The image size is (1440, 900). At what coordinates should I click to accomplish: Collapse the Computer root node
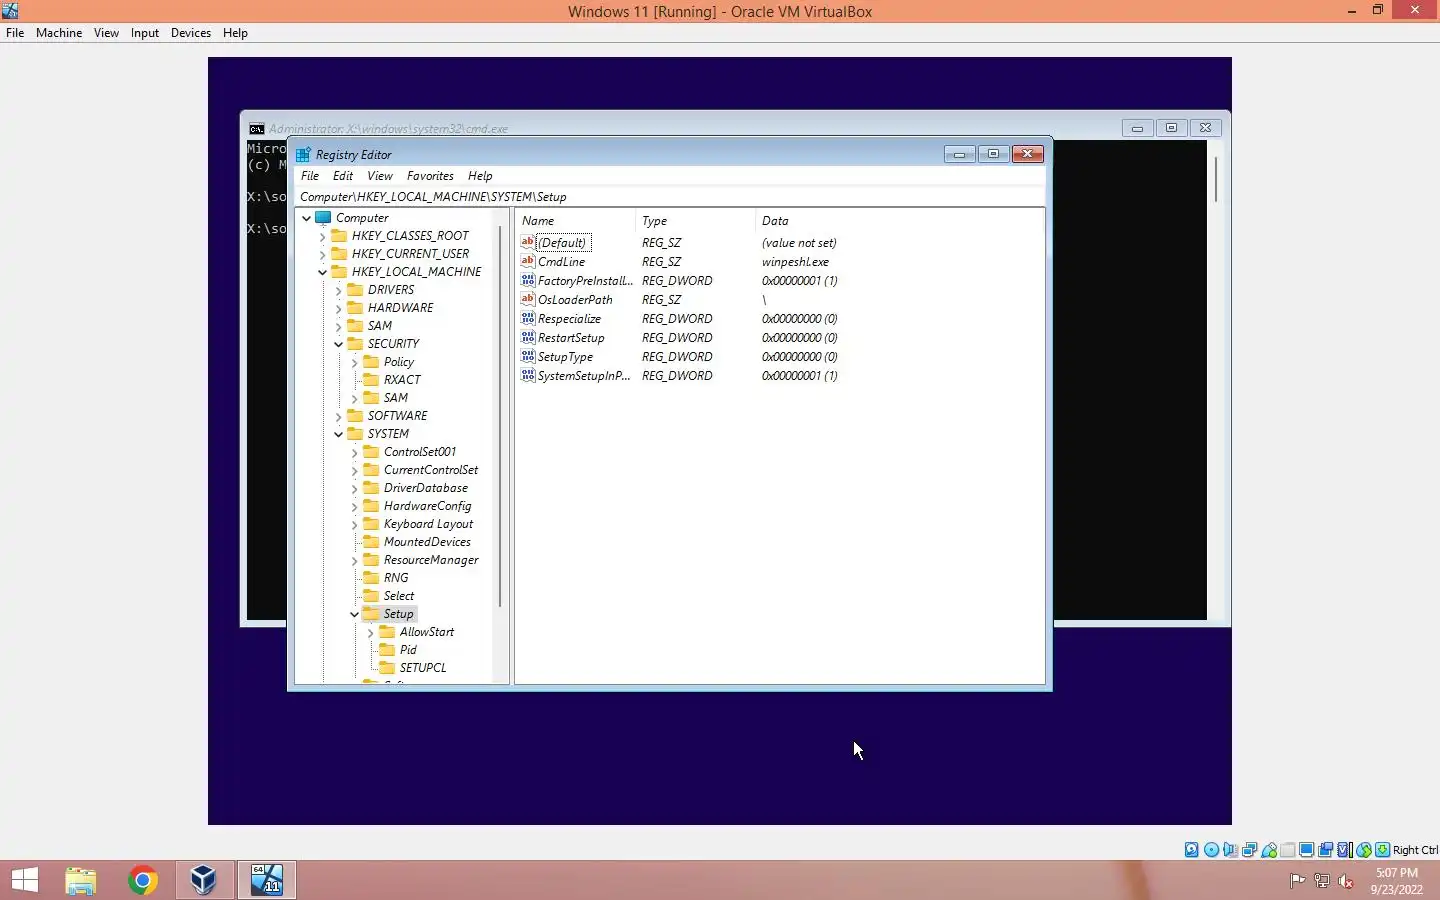[306, 218]
